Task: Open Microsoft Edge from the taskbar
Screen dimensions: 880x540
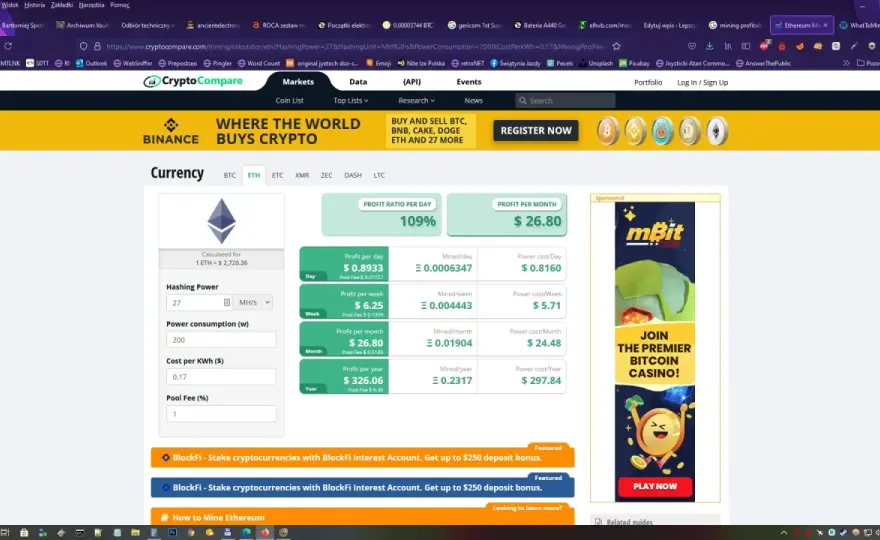Action: (x=246, y=532)
